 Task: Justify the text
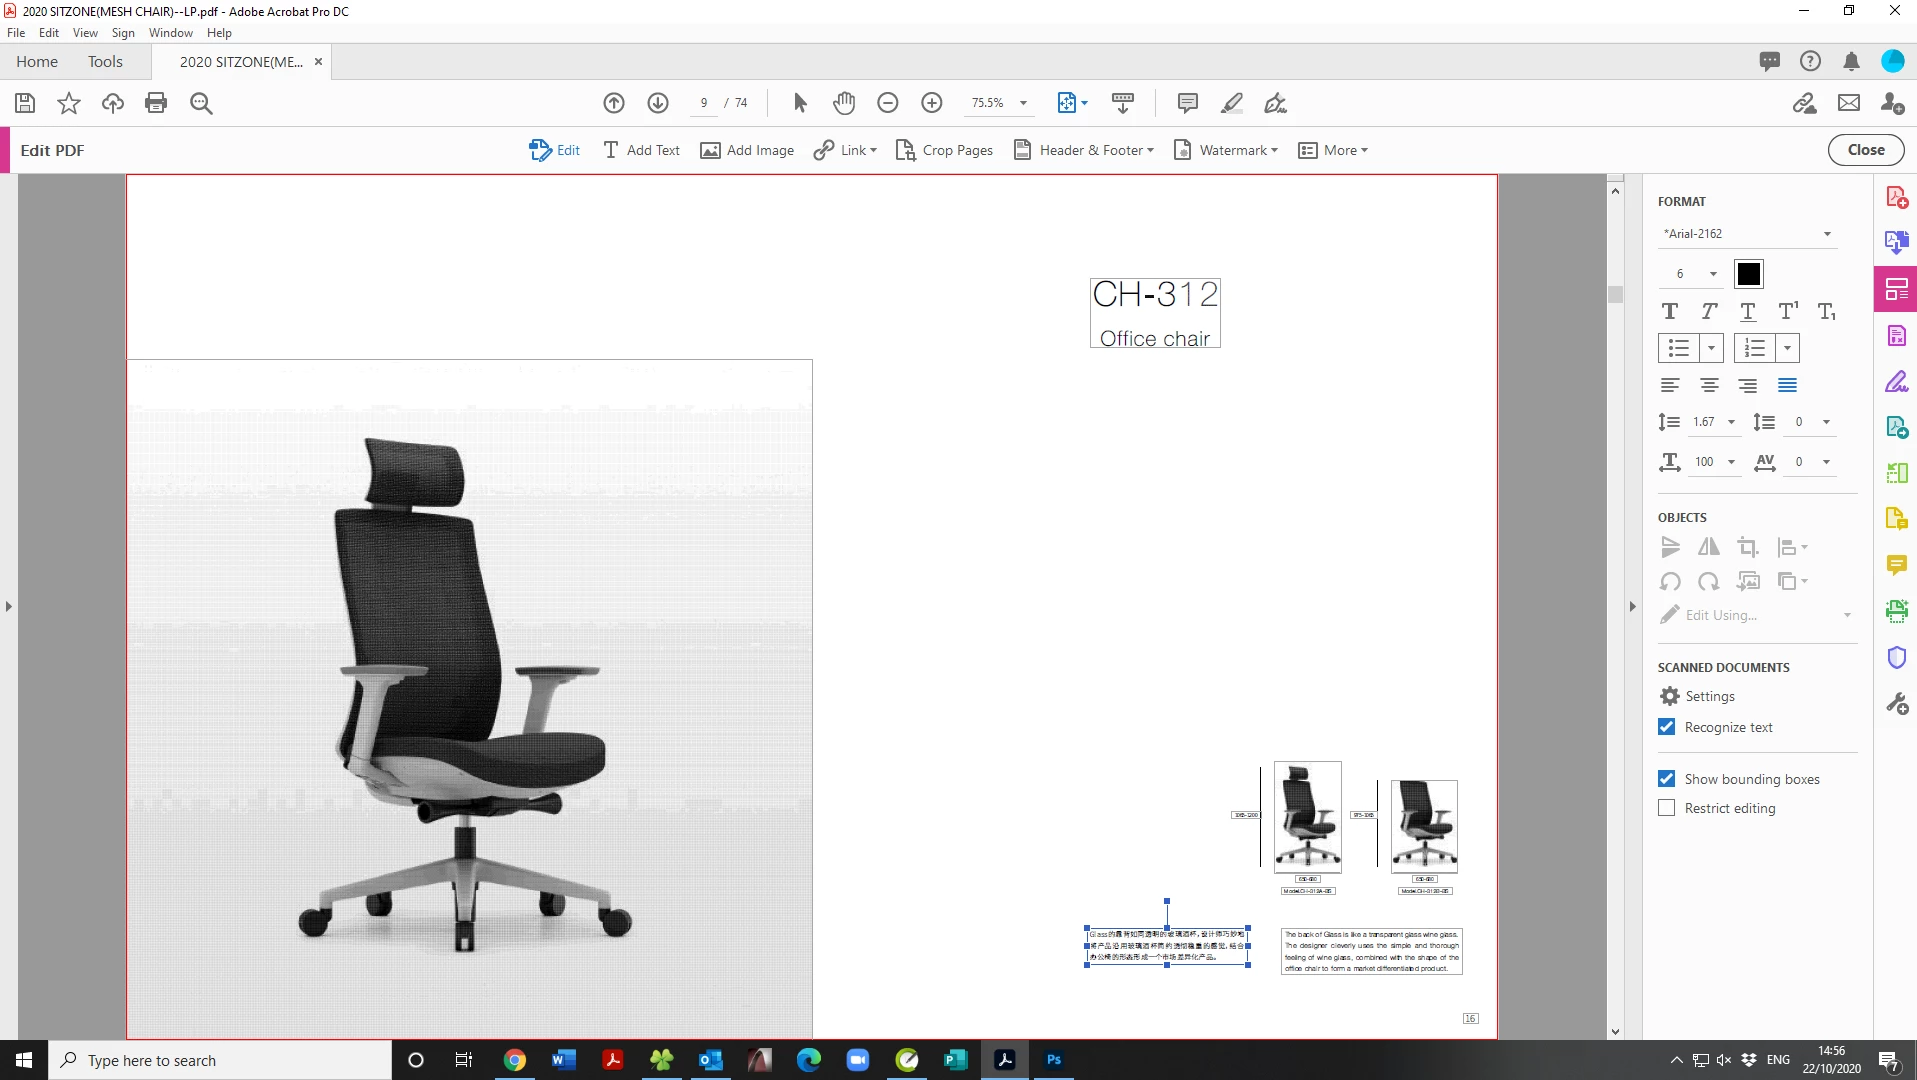click(1788, 385)
